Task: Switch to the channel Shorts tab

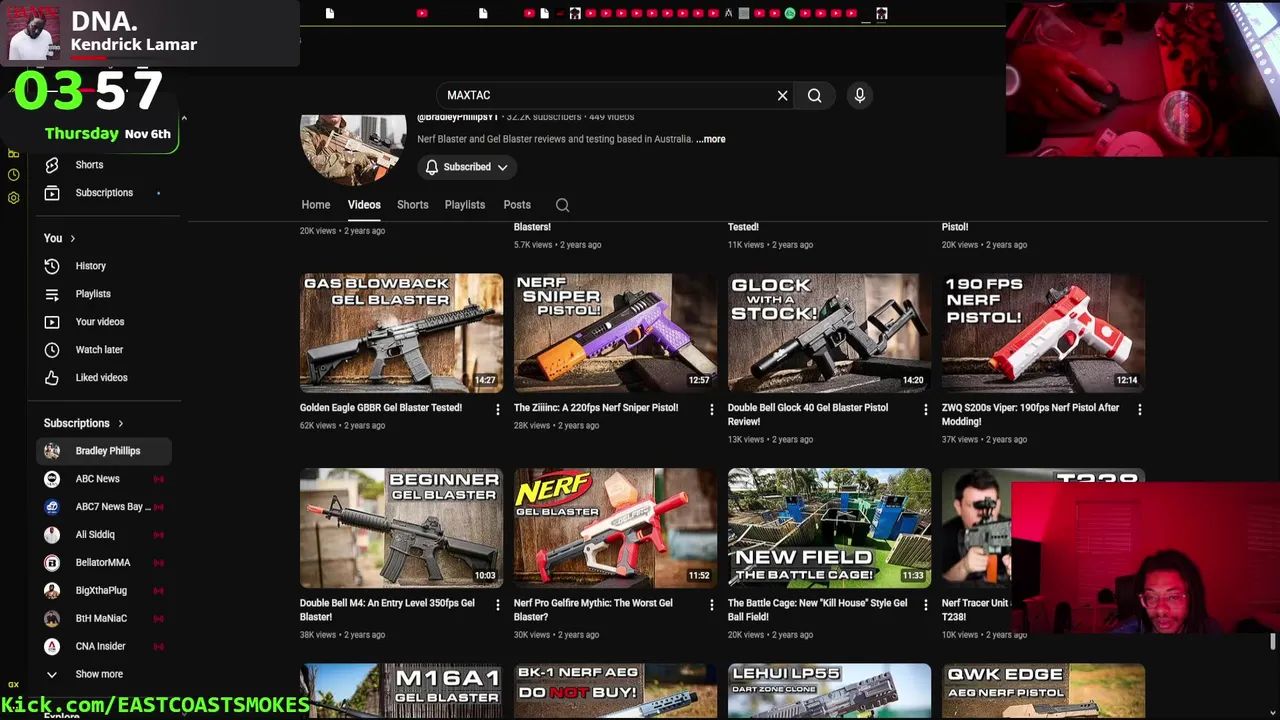Action: [412, 205]
